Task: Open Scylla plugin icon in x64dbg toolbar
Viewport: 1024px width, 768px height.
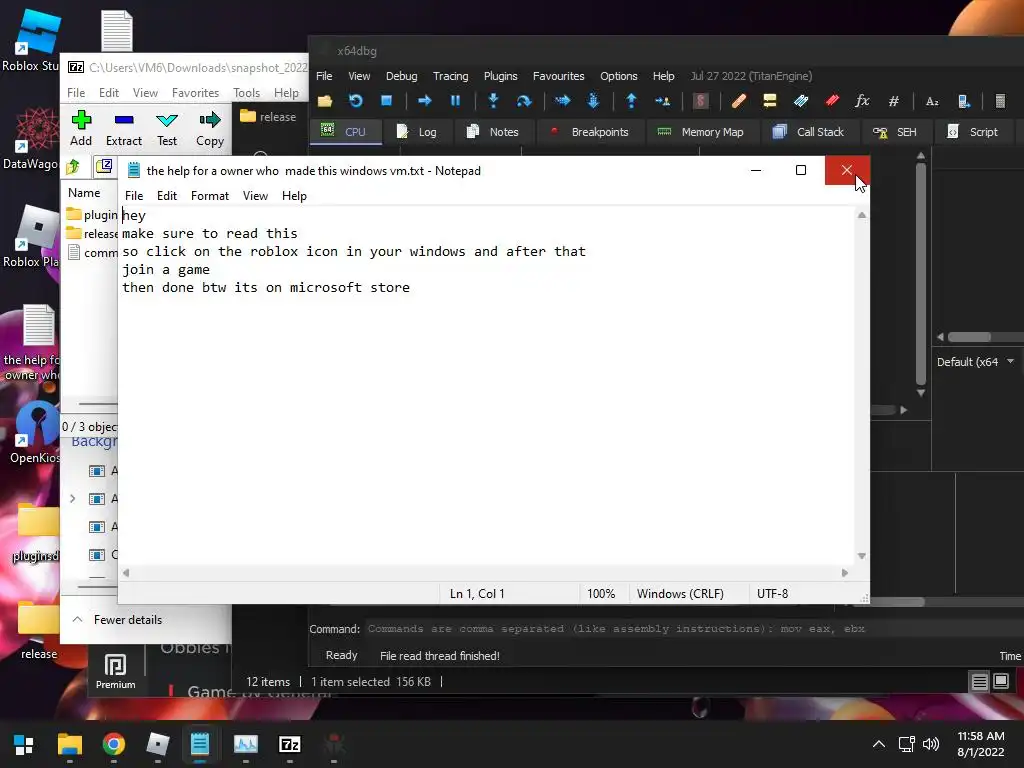Action: [700, 101]
